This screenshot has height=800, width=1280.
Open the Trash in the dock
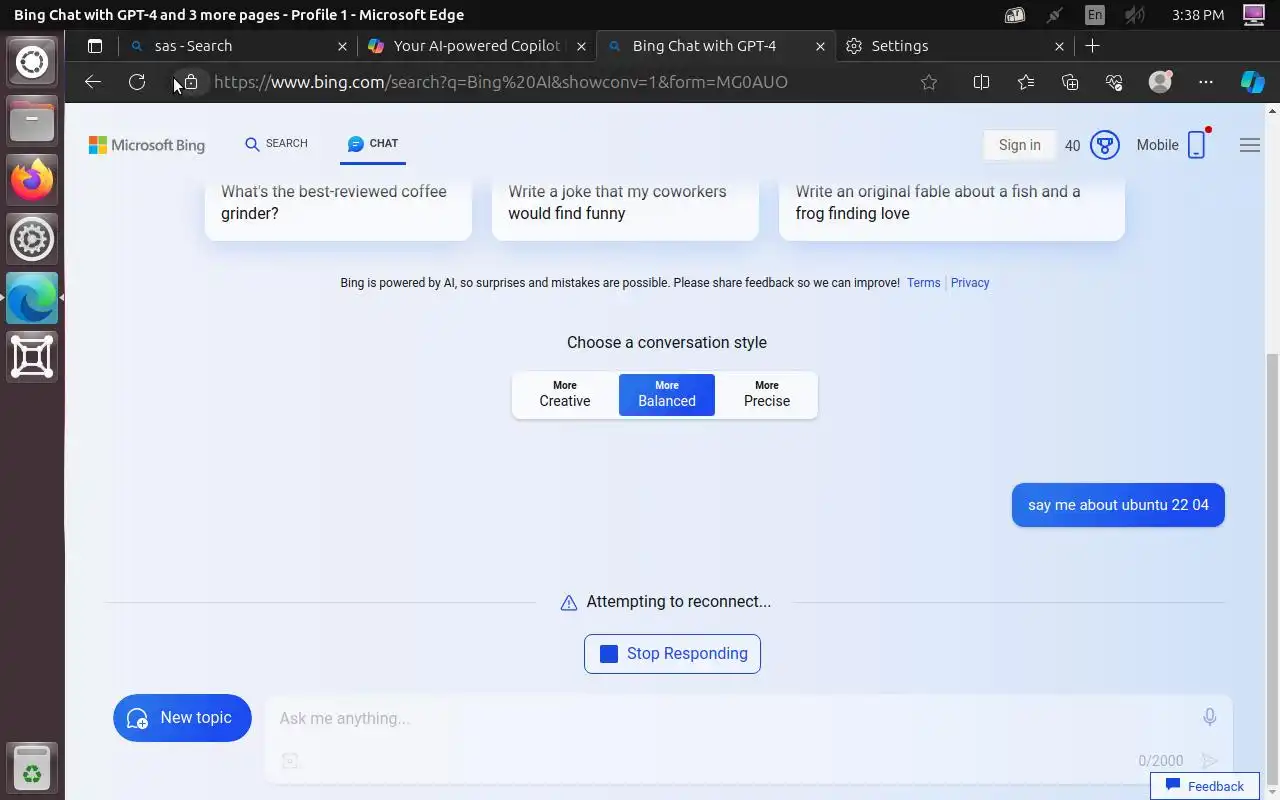tap(32, 770)
